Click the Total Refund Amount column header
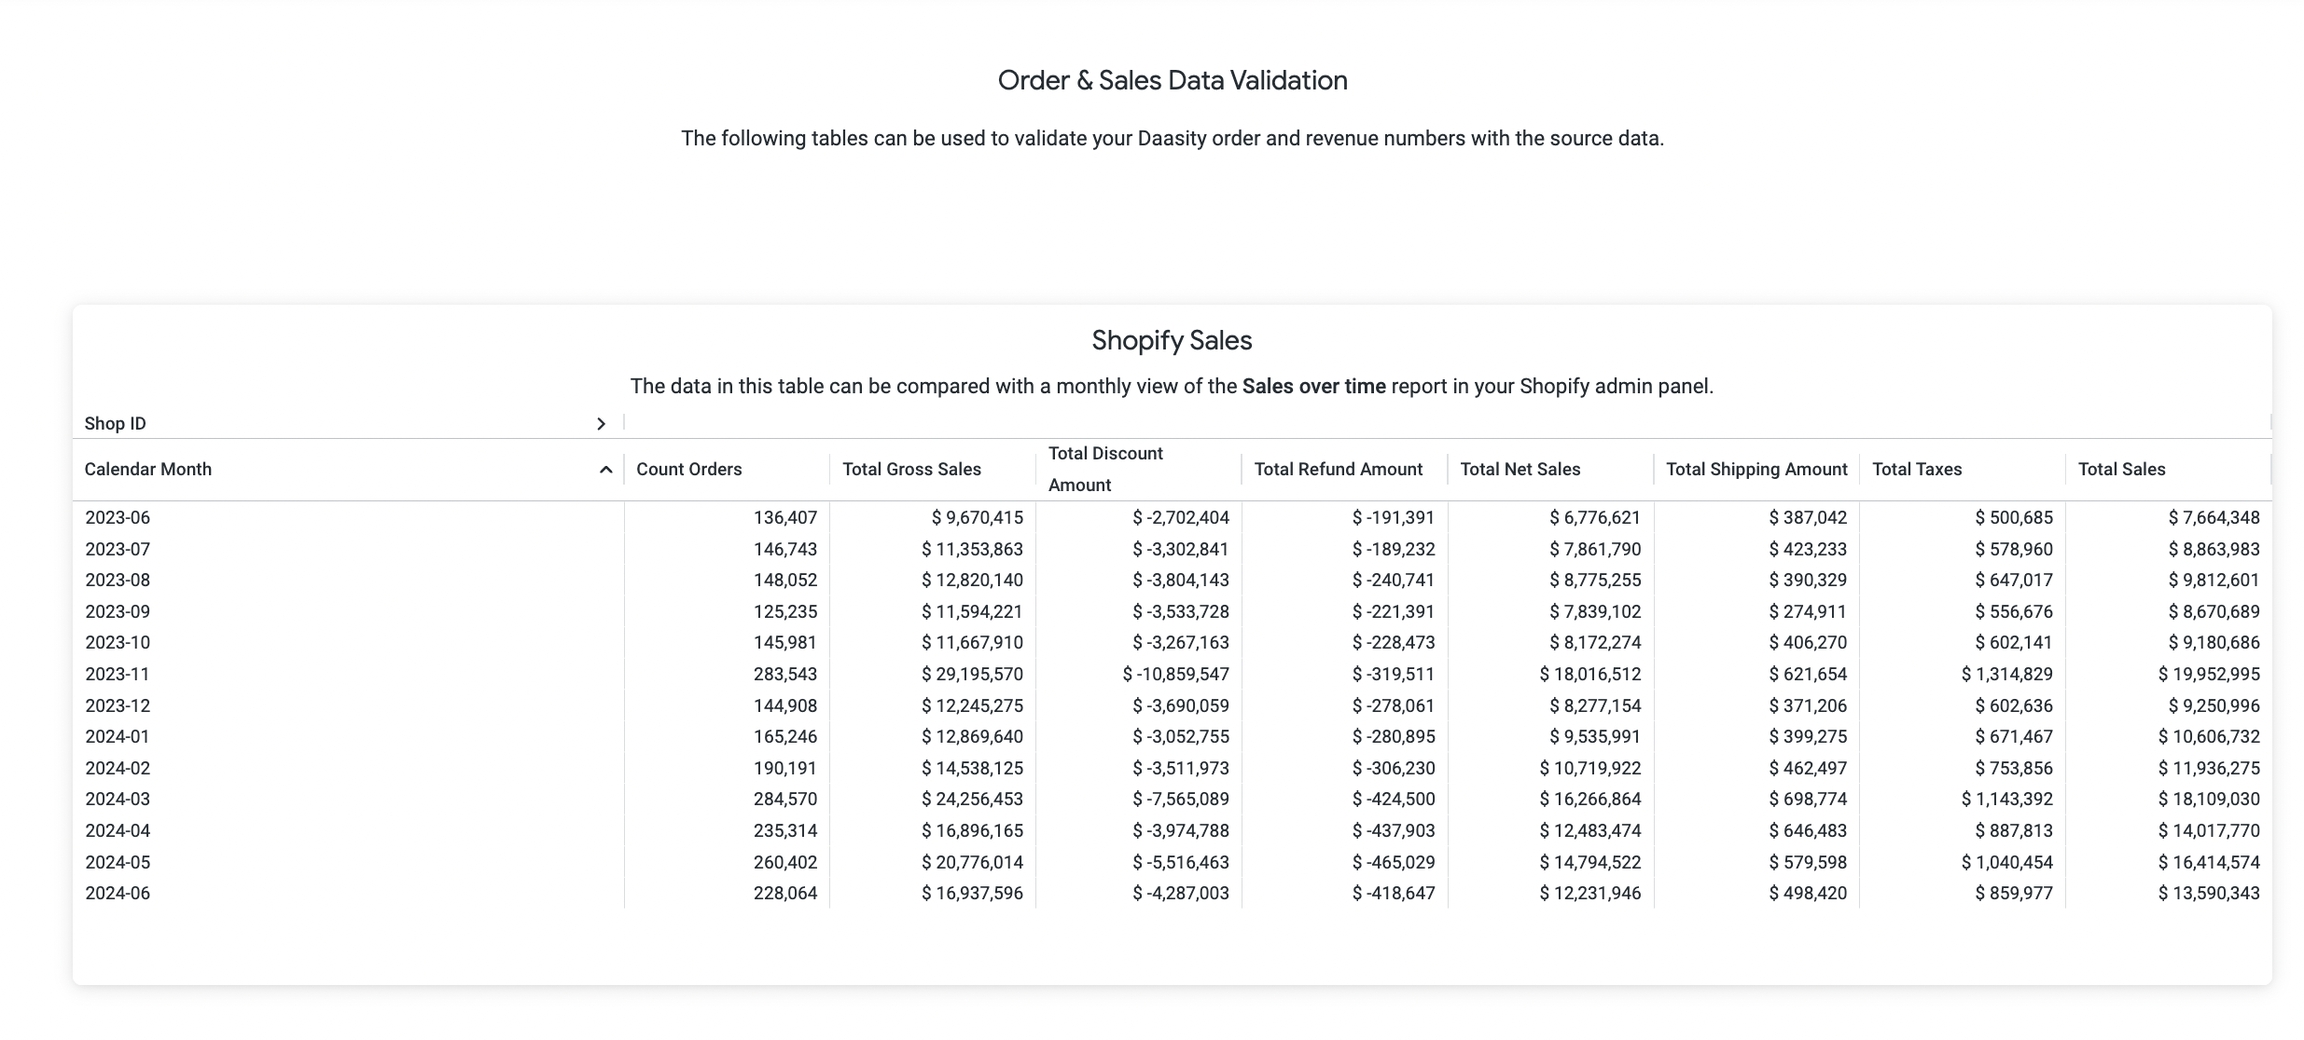 tap(1338, 469)
